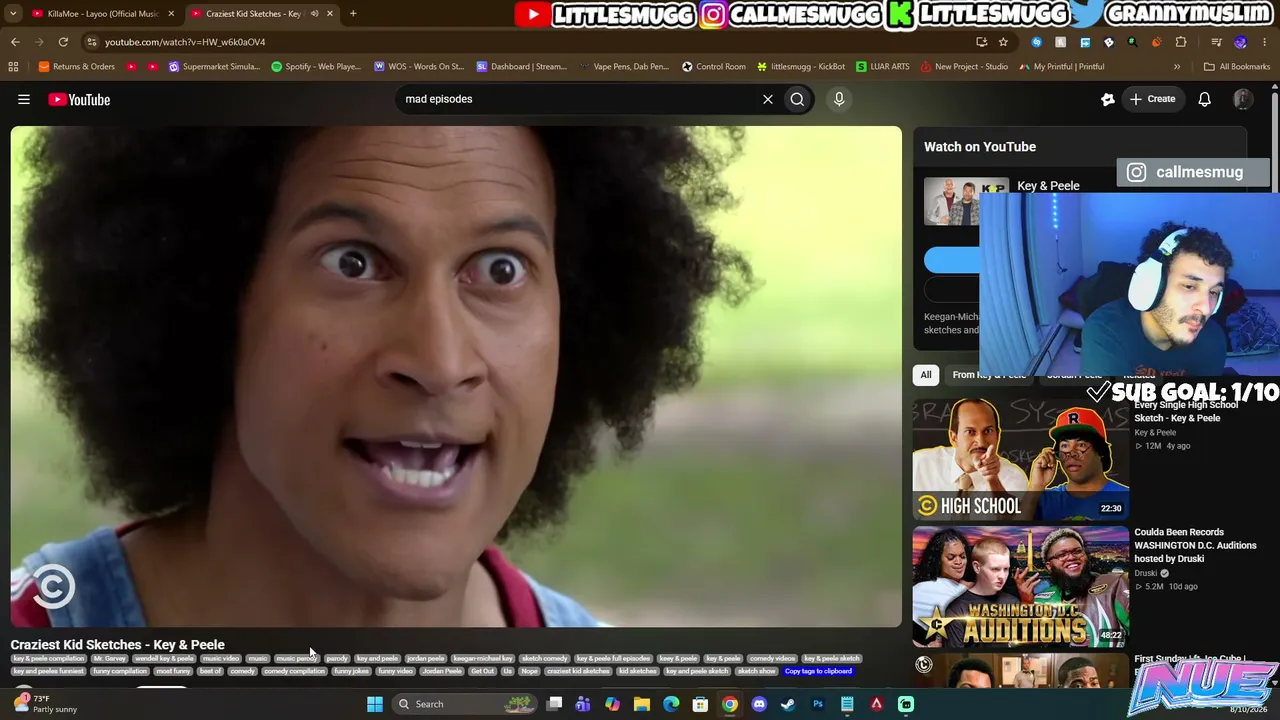Open the YouTube star icon beside Create
Screen dimensions: 1280x720
[x=1108, y=99]
